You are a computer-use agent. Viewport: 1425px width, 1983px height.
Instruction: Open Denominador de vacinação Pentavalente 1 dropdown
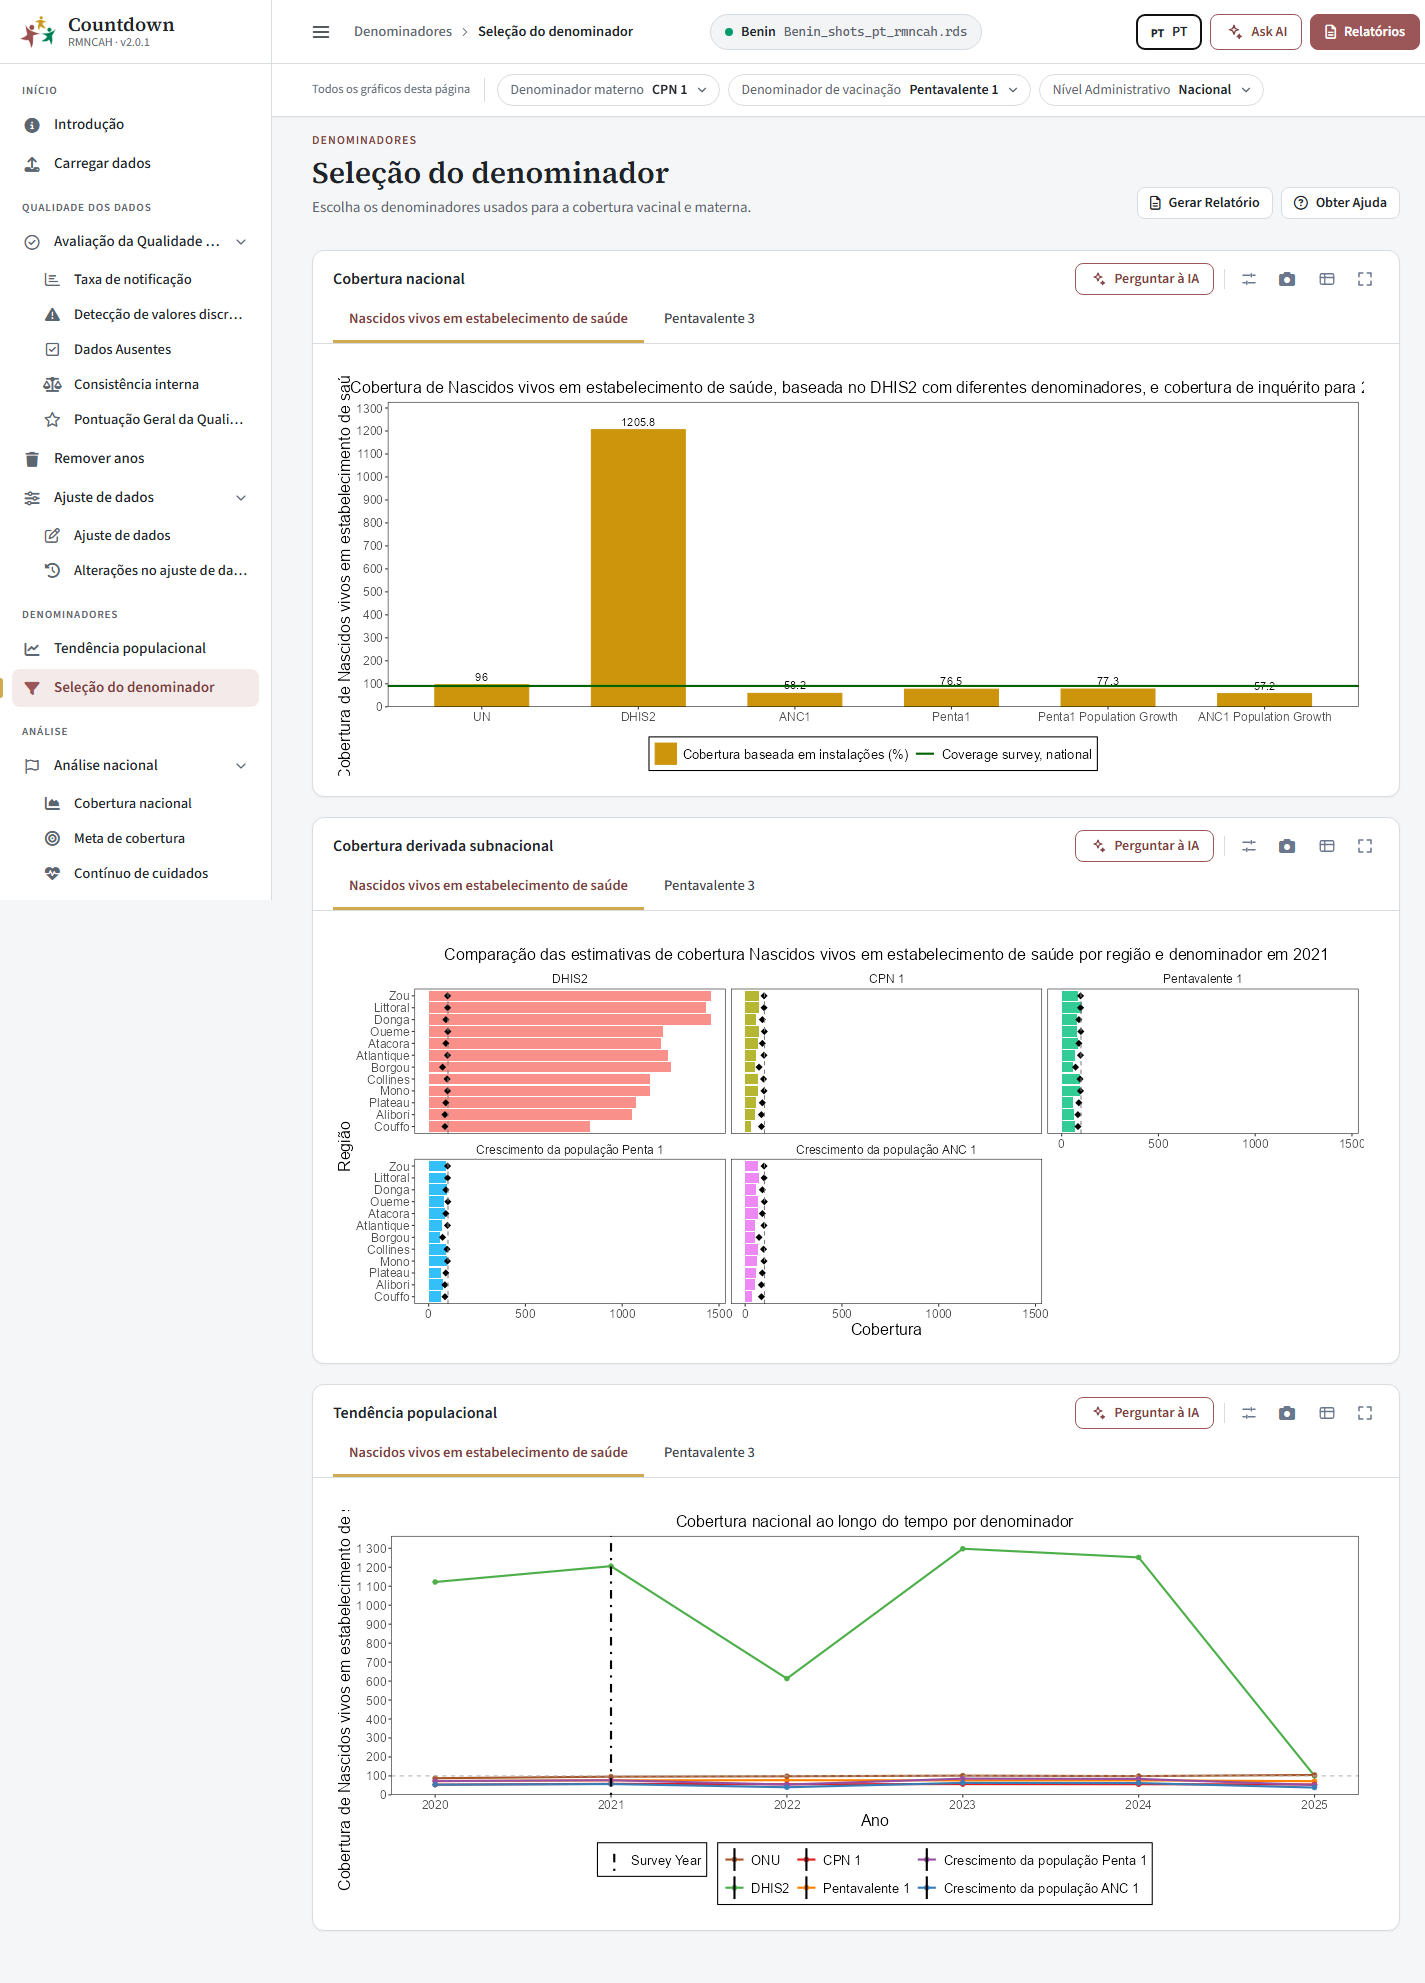tap(879, 90)
